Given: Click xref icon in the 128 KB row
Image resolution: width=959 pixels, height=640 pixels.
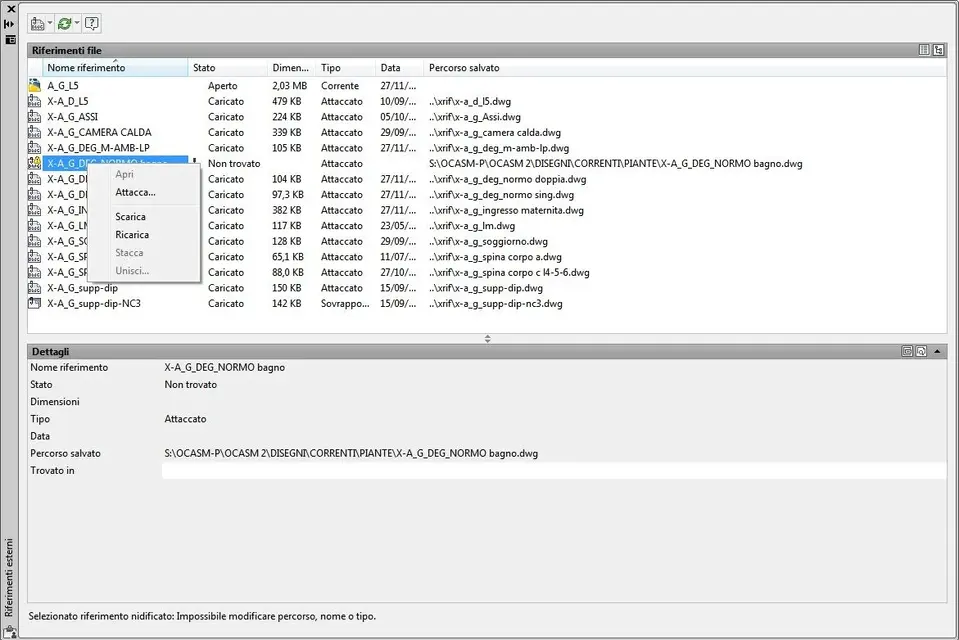Looking at the screenshot, I should (35, 241).
